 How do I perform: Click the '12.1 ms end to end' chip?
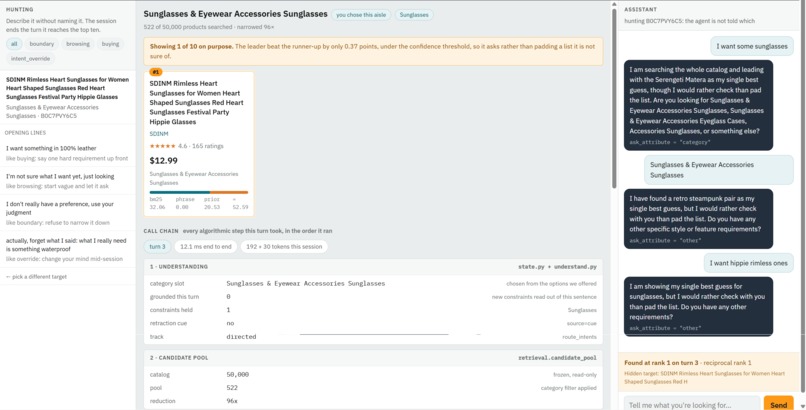tap(206, 247)
